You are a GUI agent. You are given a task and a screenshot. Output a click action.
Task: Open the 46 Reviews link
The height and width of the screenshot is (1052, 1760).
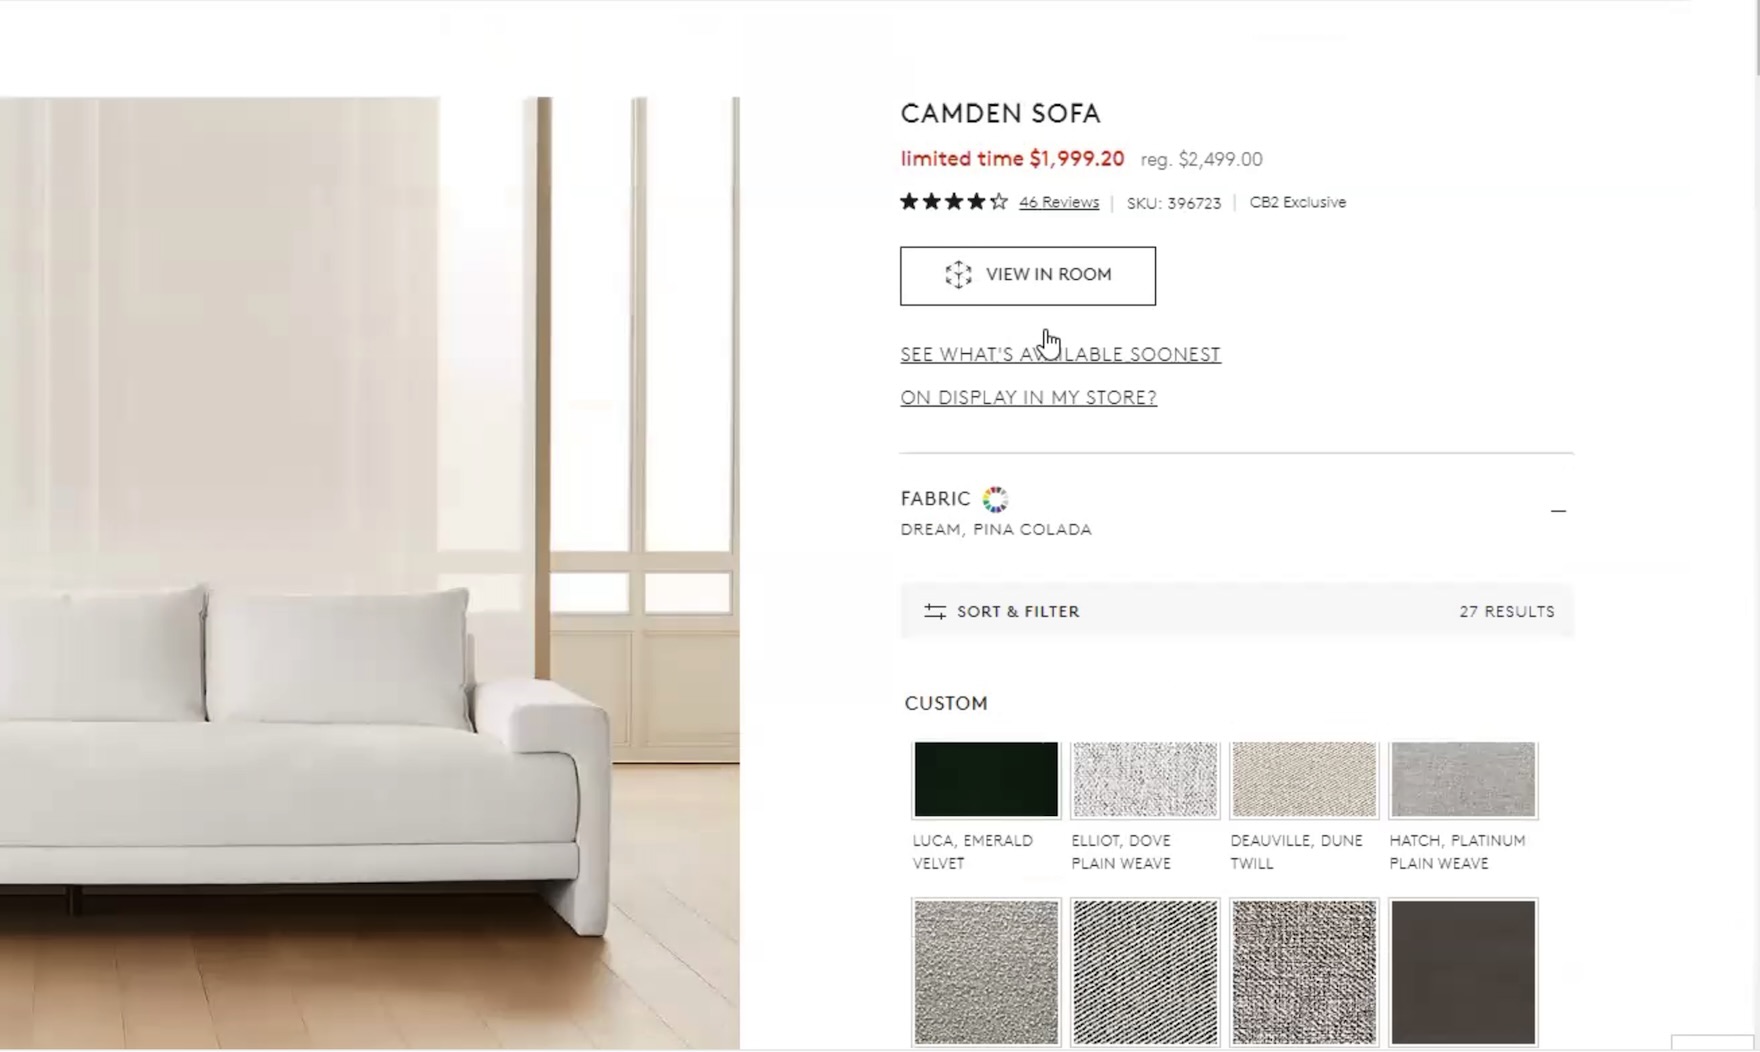pyautogui.click(x=1059, y=202)
